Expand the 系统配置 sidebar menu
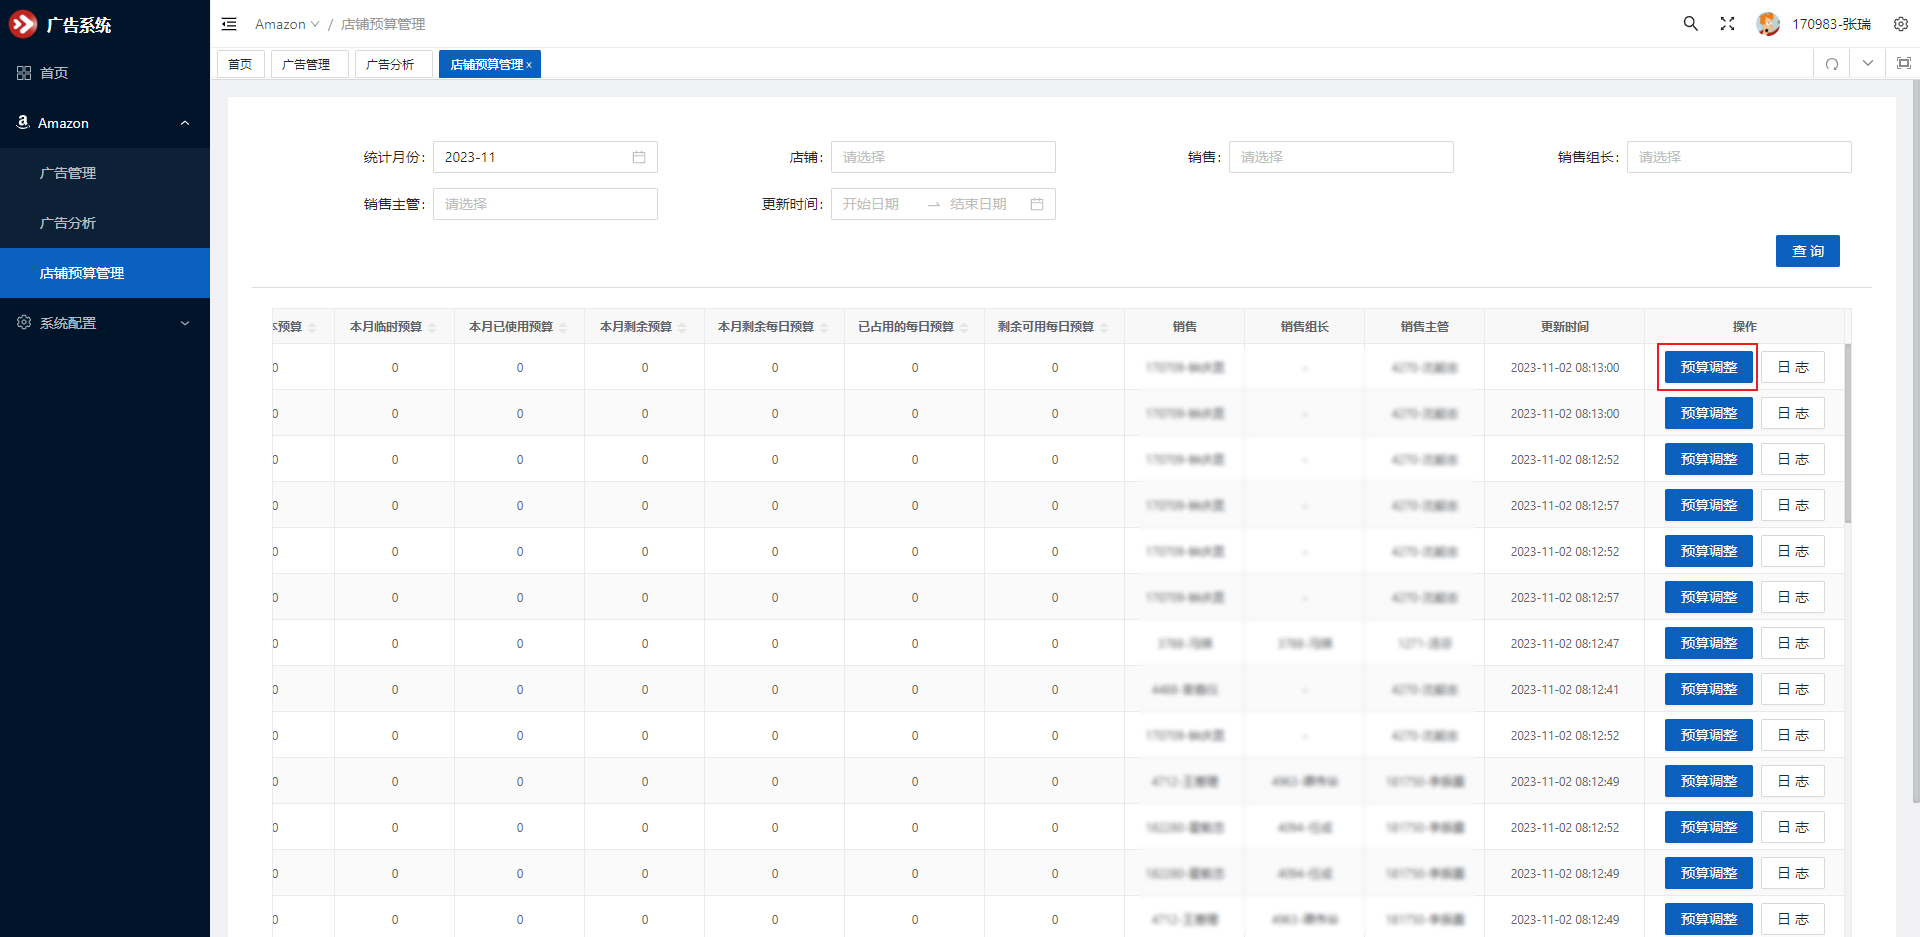The image size is (1920, 937). coord(105,323)
